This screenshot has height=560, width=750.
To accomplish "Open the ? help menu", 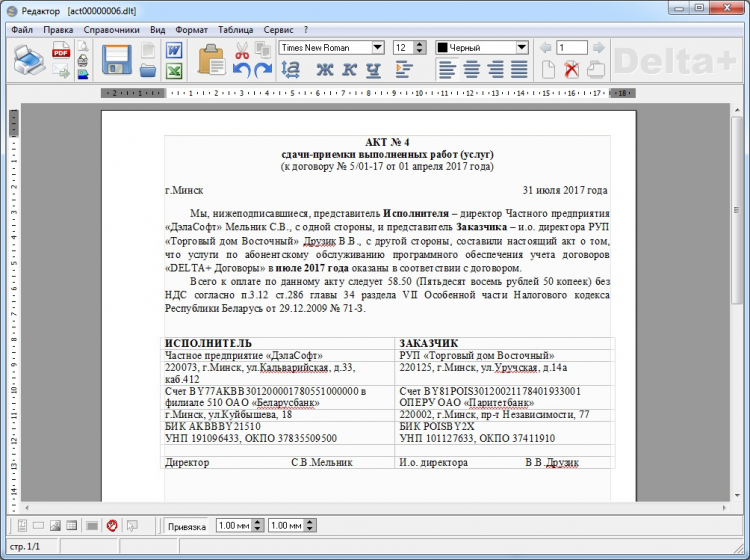I will tap(306, 30).
